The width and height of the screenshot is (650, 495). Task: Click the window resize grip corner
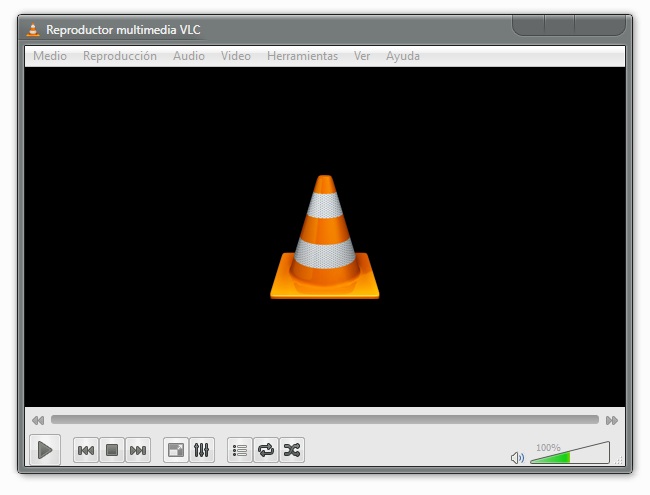[x=619, y=461]
